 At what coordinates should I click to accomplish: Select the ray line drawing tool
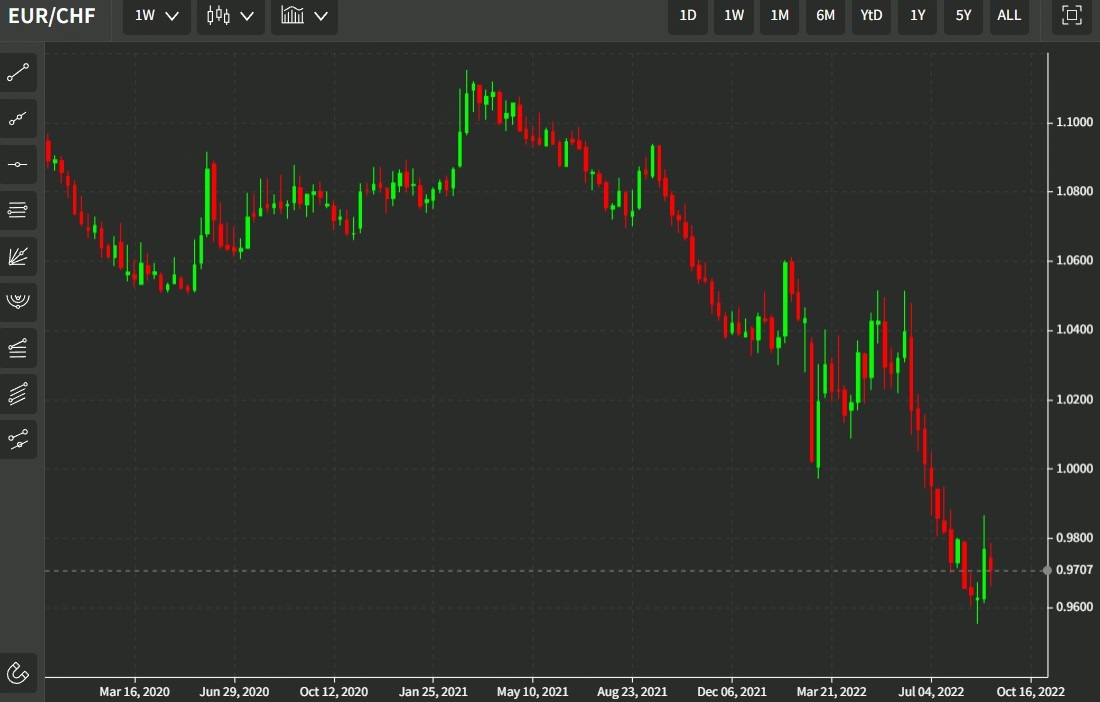18,119
